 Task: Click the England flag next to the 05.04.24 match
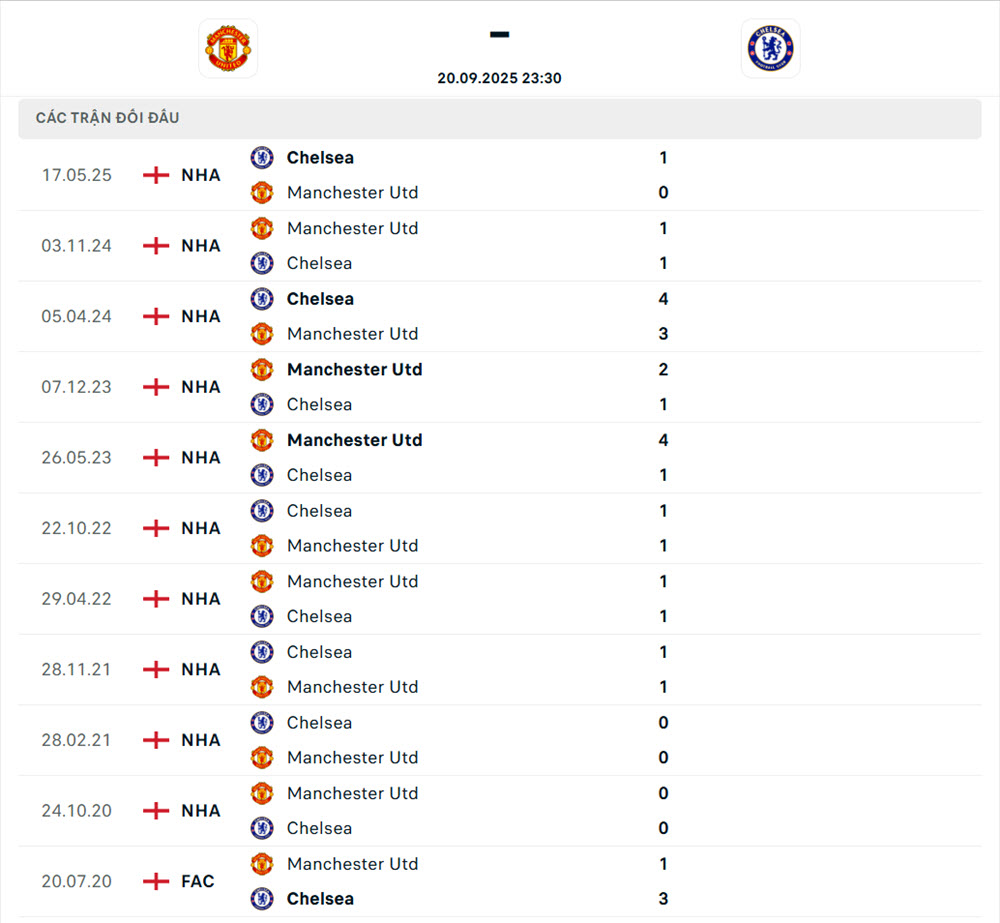[156, 316]
